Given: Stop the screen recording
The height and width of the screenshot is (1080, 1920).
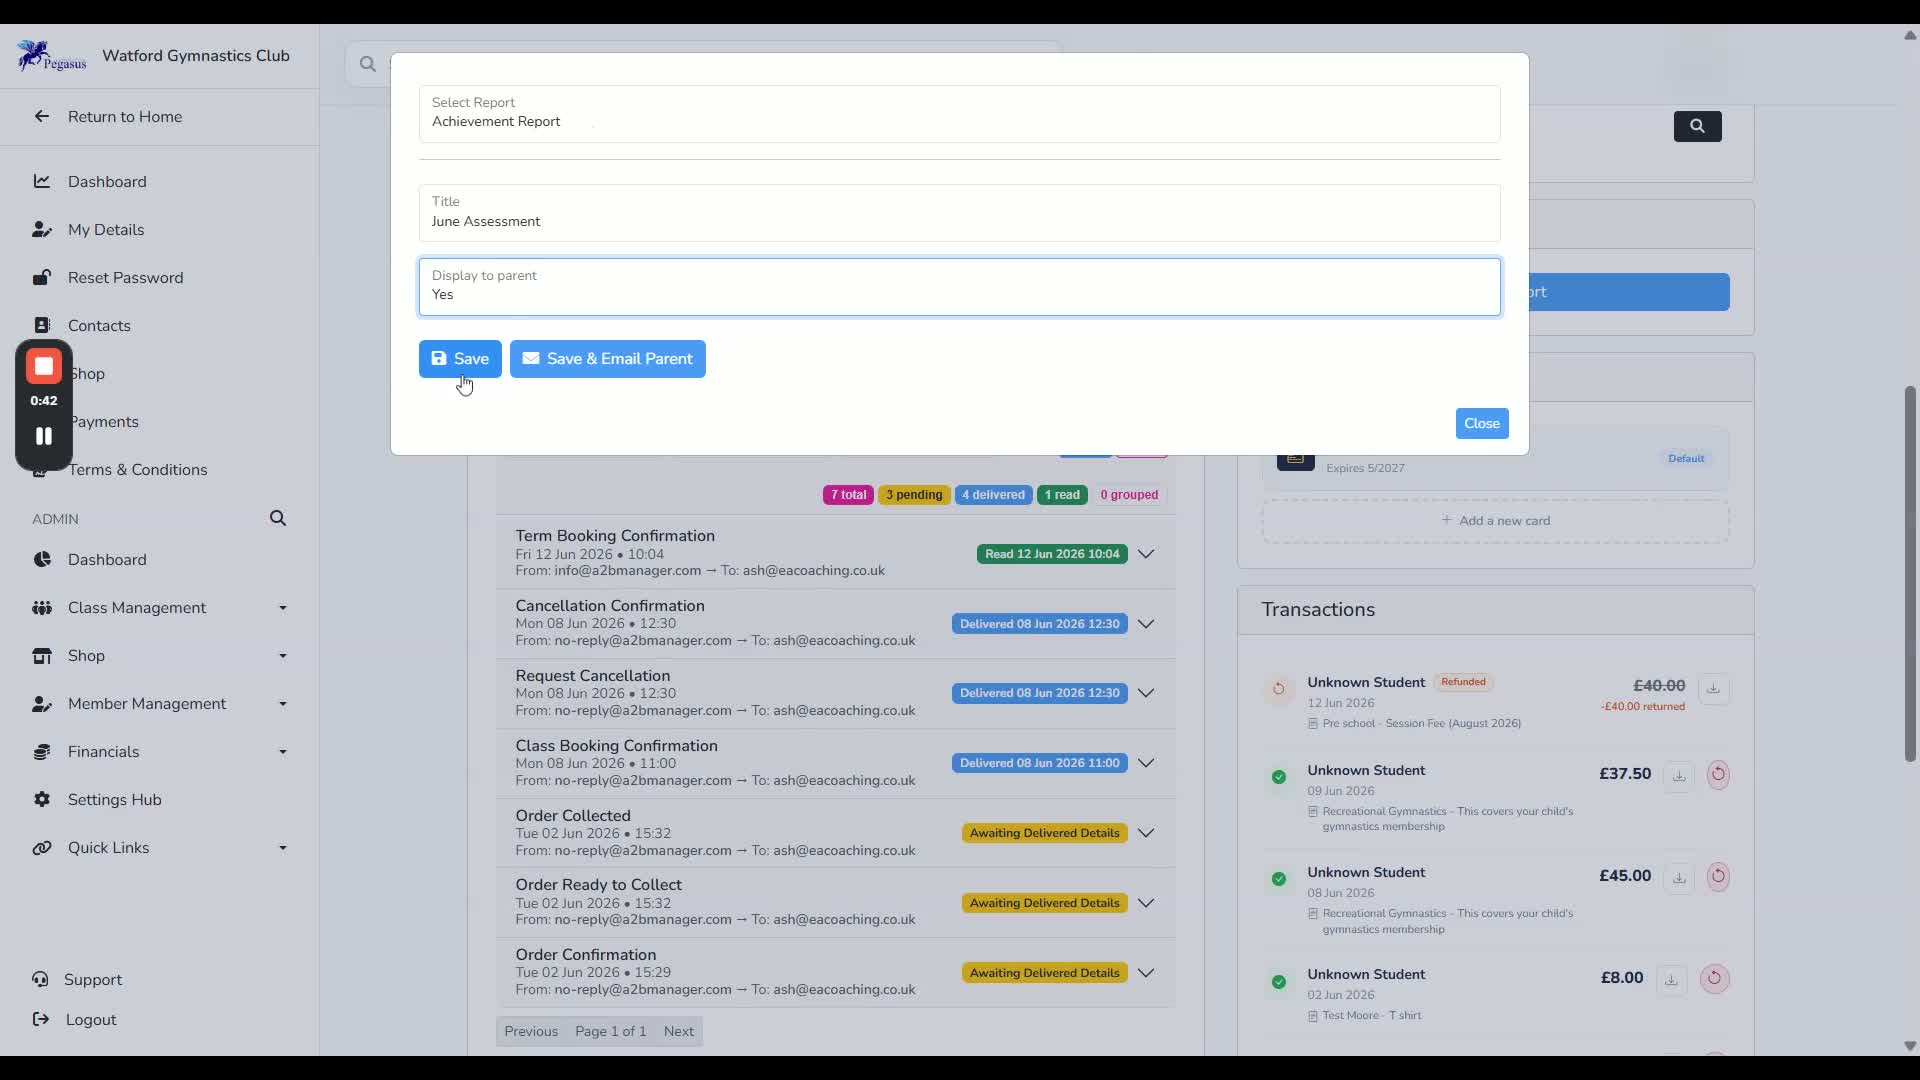Looking at the screenshot, I should (x=44, y=367).
